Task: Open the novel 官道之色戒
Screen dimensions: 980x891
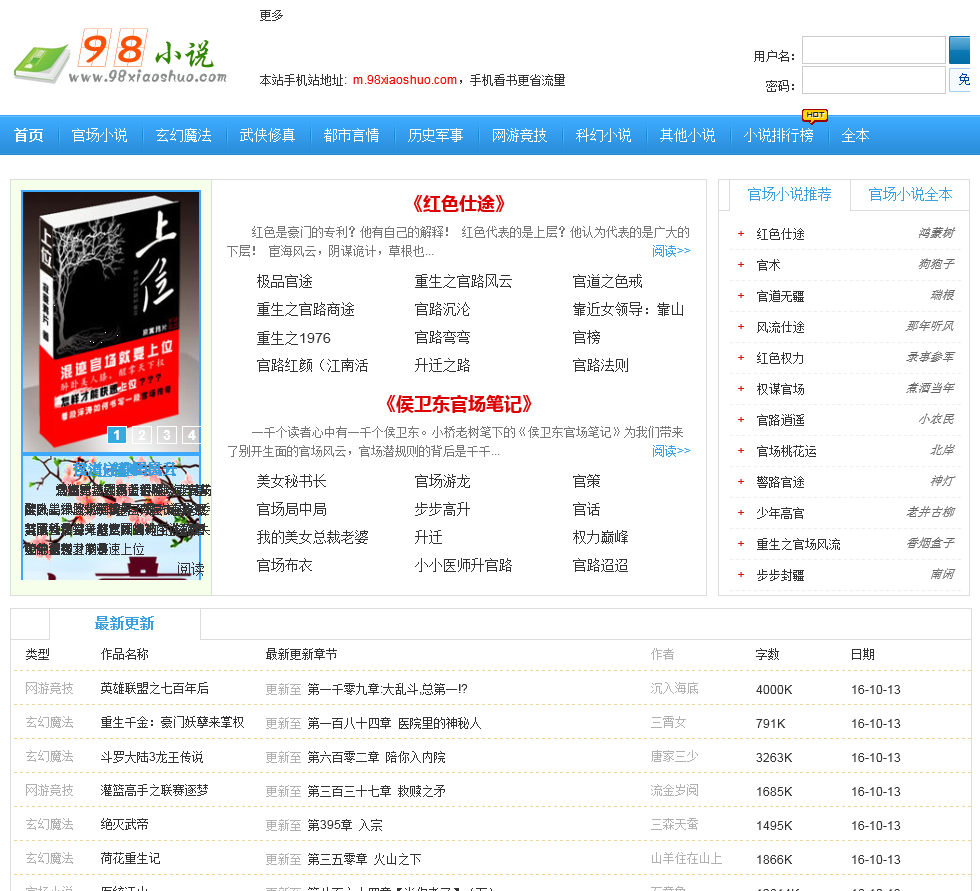Action: pyautogui.click(x=608, y=282)
